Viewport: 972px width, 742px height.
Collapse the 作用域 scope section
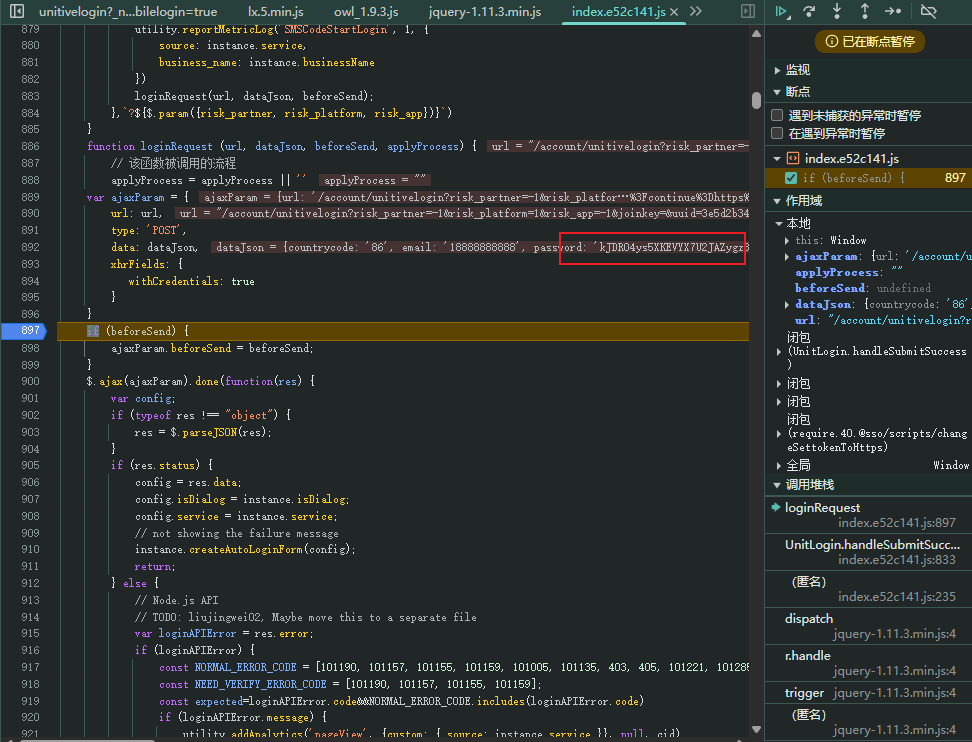point(777,201)
